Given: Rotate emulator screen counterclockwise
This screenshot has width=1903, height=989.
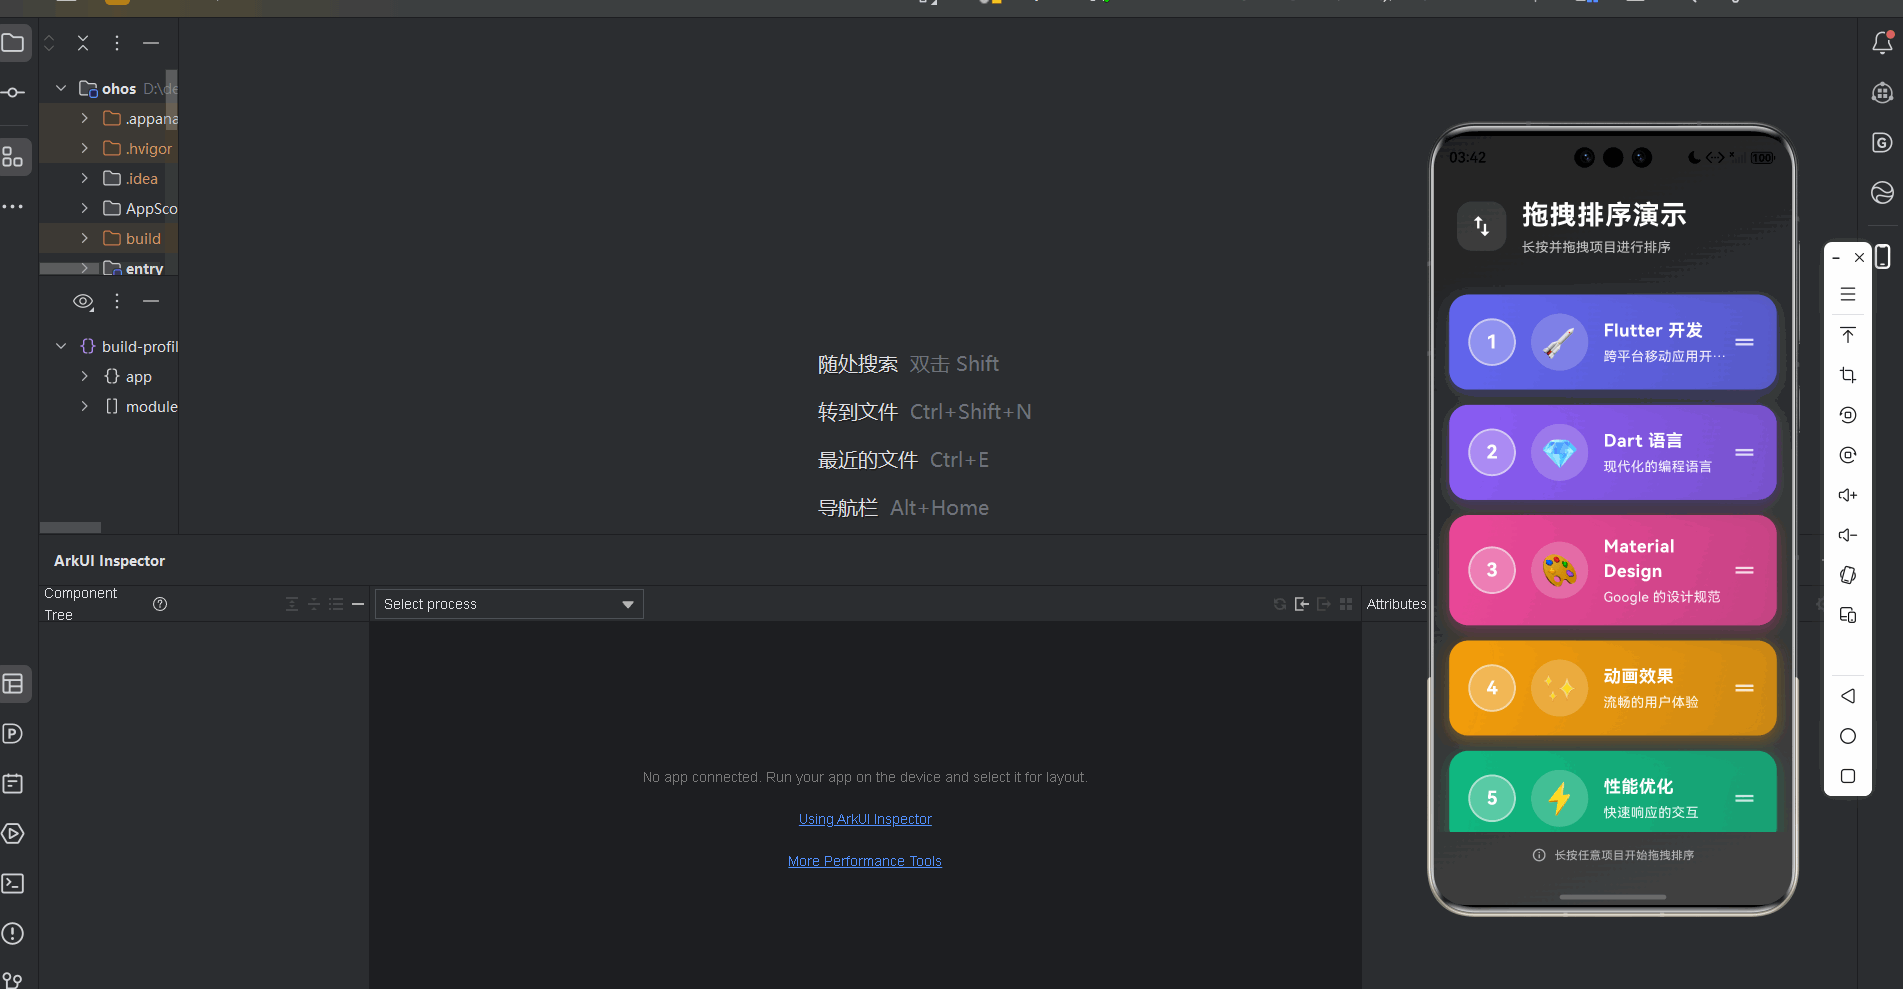Looking at the screenshot, I should coord(1848,415).
